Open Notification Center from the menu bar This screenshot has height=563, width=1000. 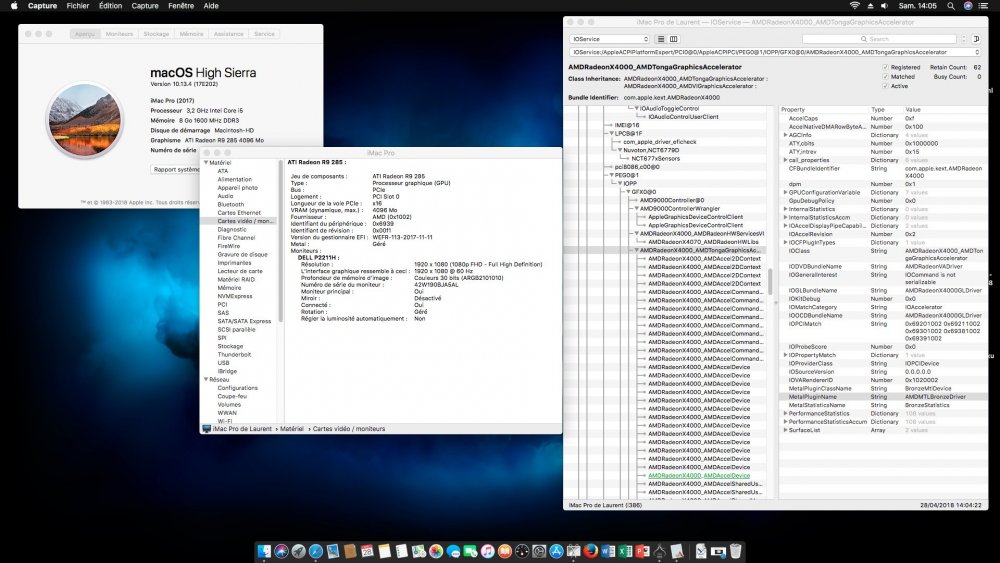point(984,6)
